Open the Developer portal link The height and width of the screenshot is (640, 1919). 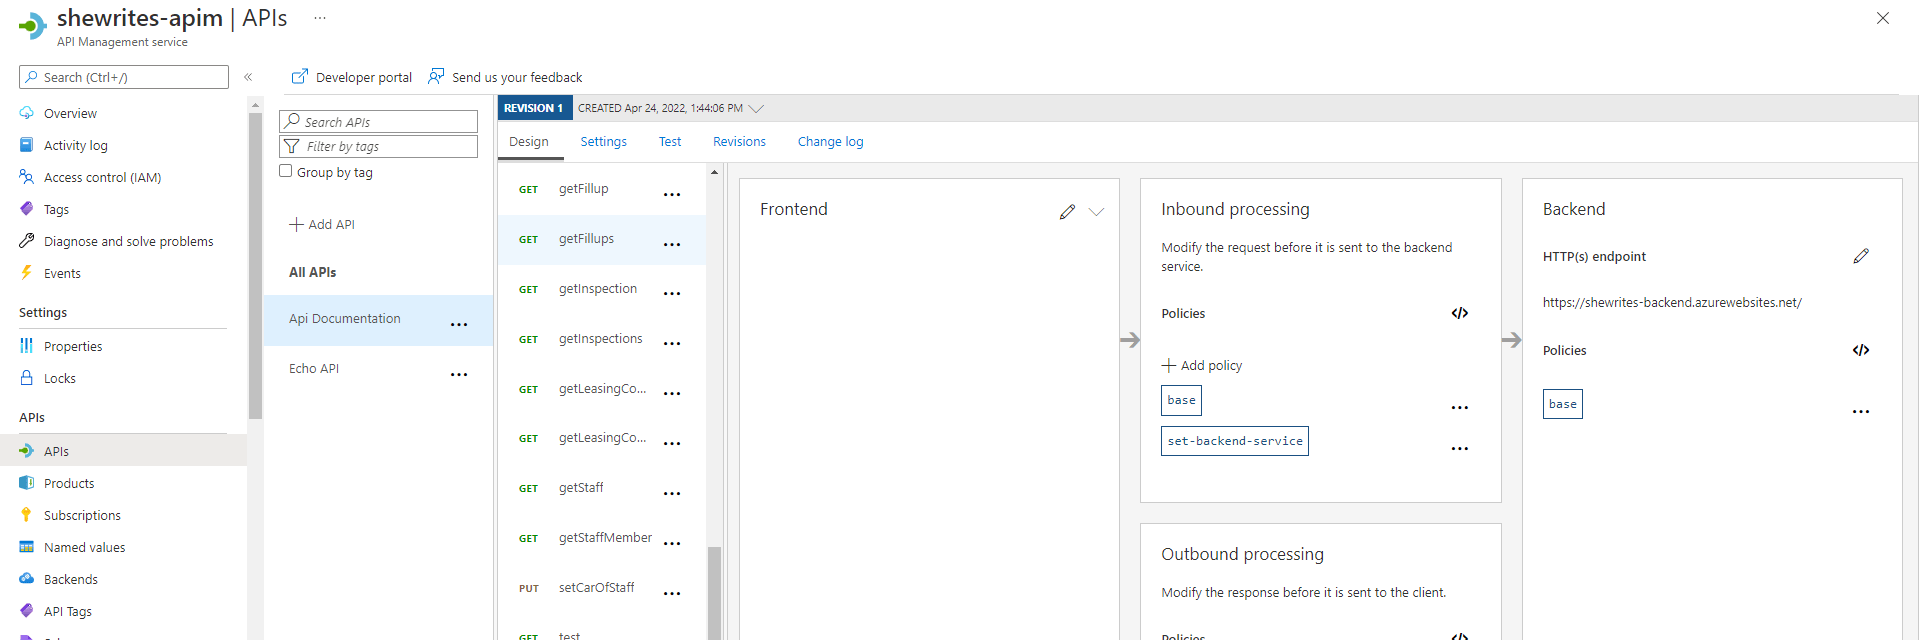352,77
